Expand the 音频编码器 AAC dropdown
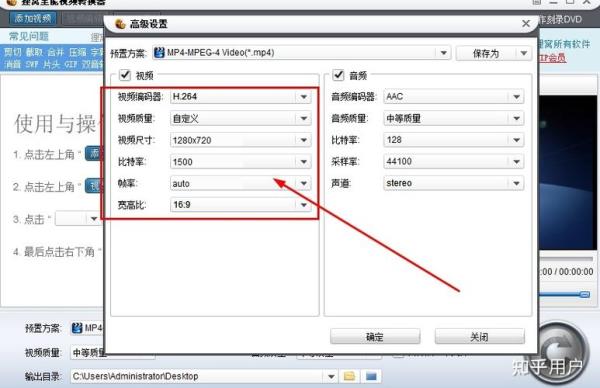Screen dimensions: 600x388 point(453,96)
